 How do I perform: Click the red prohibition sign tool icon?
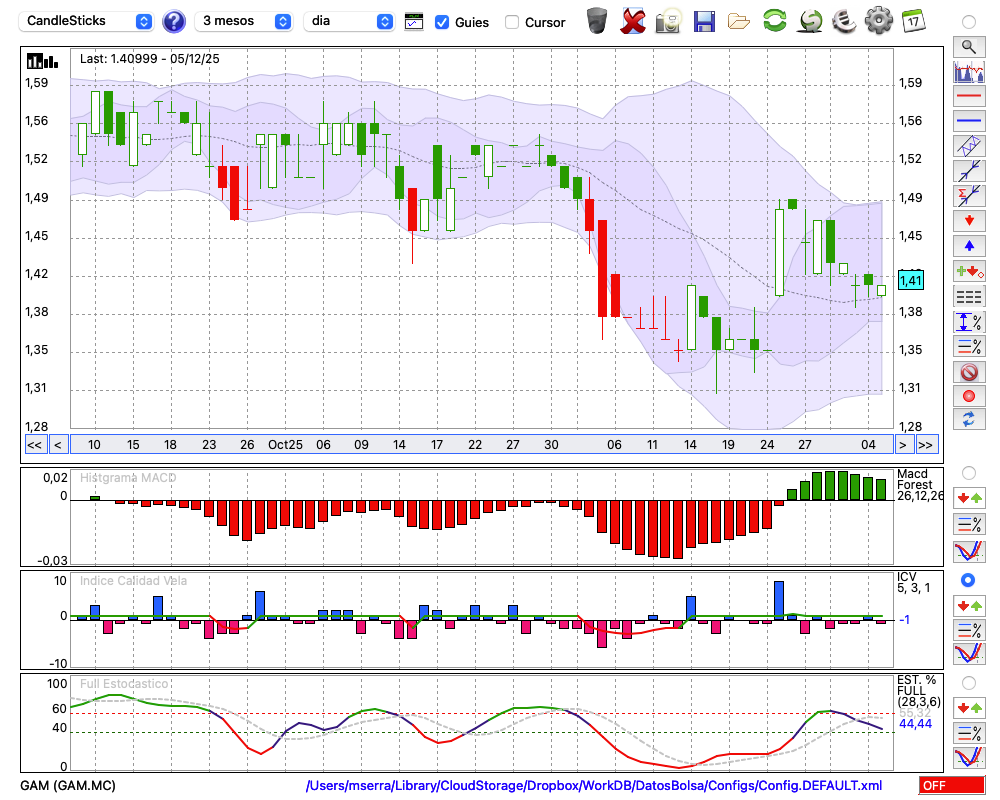coord(968,372)
